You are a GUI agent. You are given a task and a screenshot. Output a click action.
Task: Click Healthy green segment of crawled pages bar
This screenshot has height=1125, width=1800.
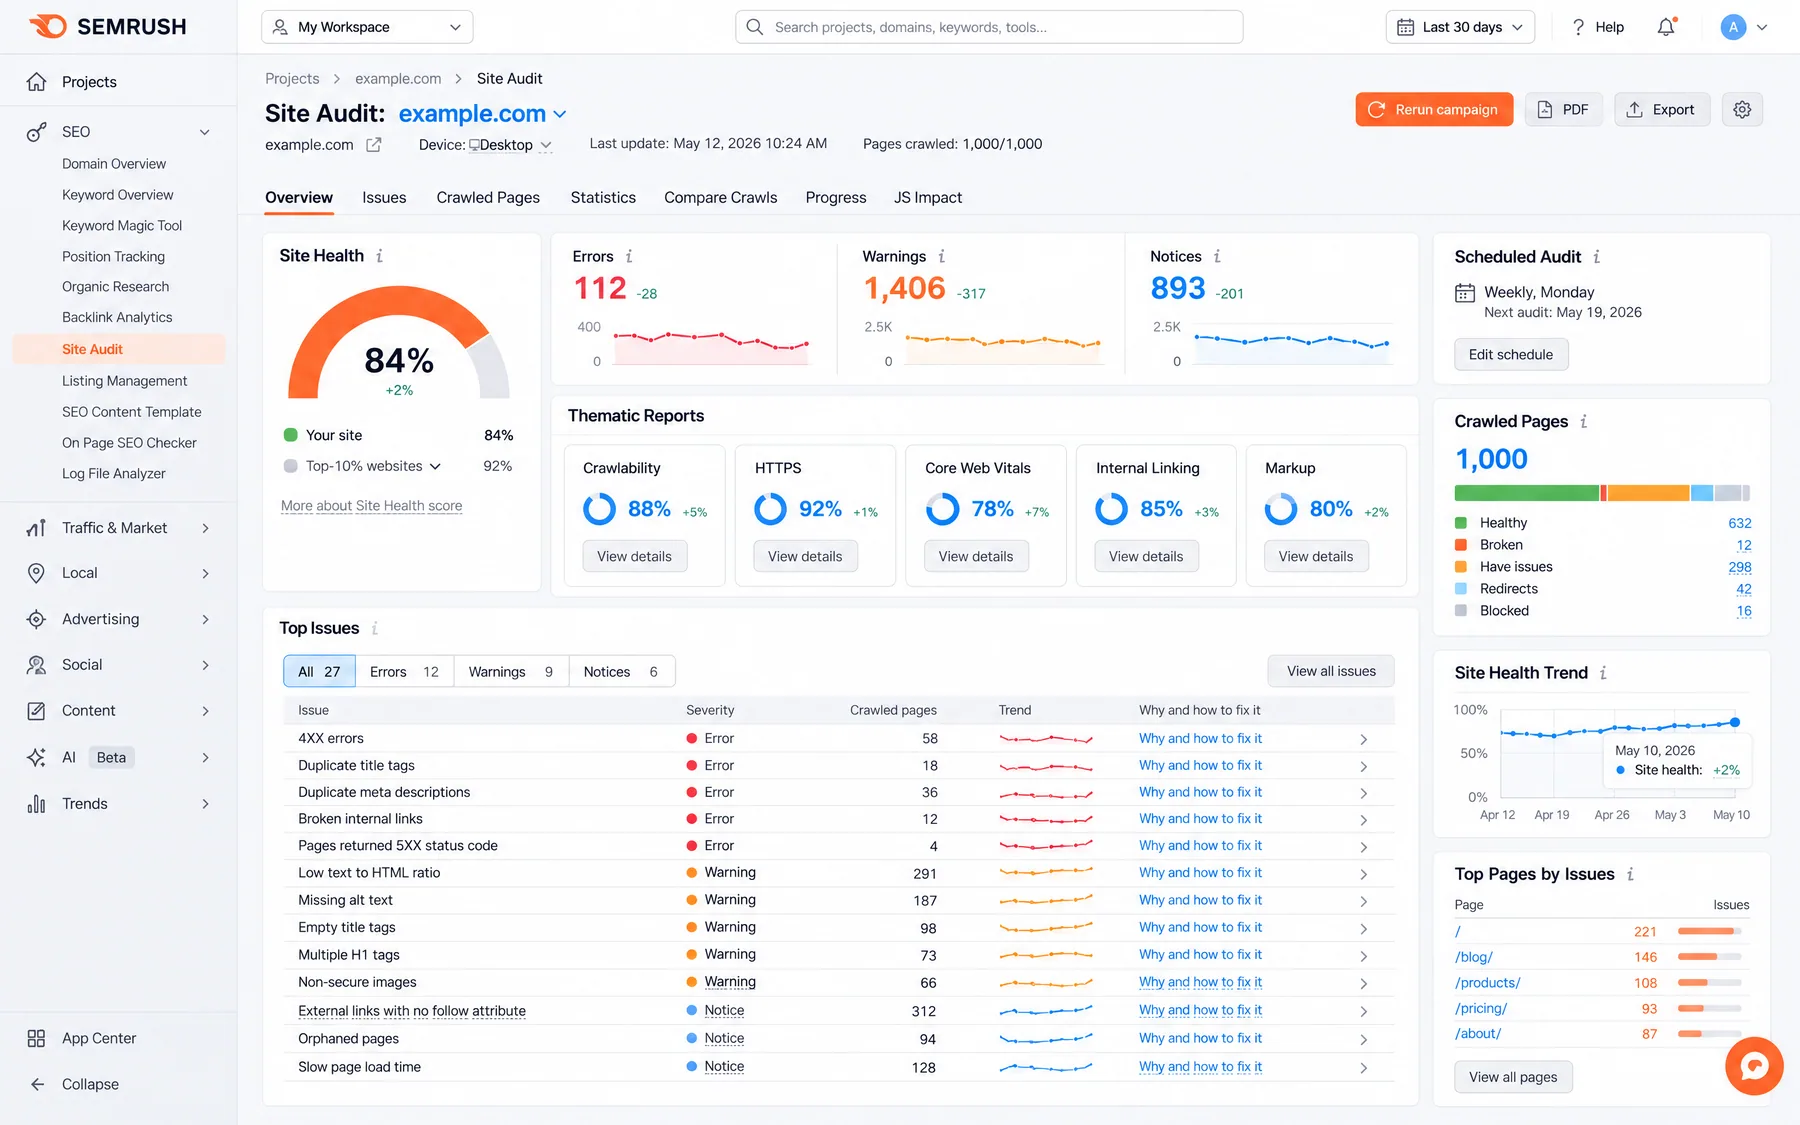(1526, 493)
